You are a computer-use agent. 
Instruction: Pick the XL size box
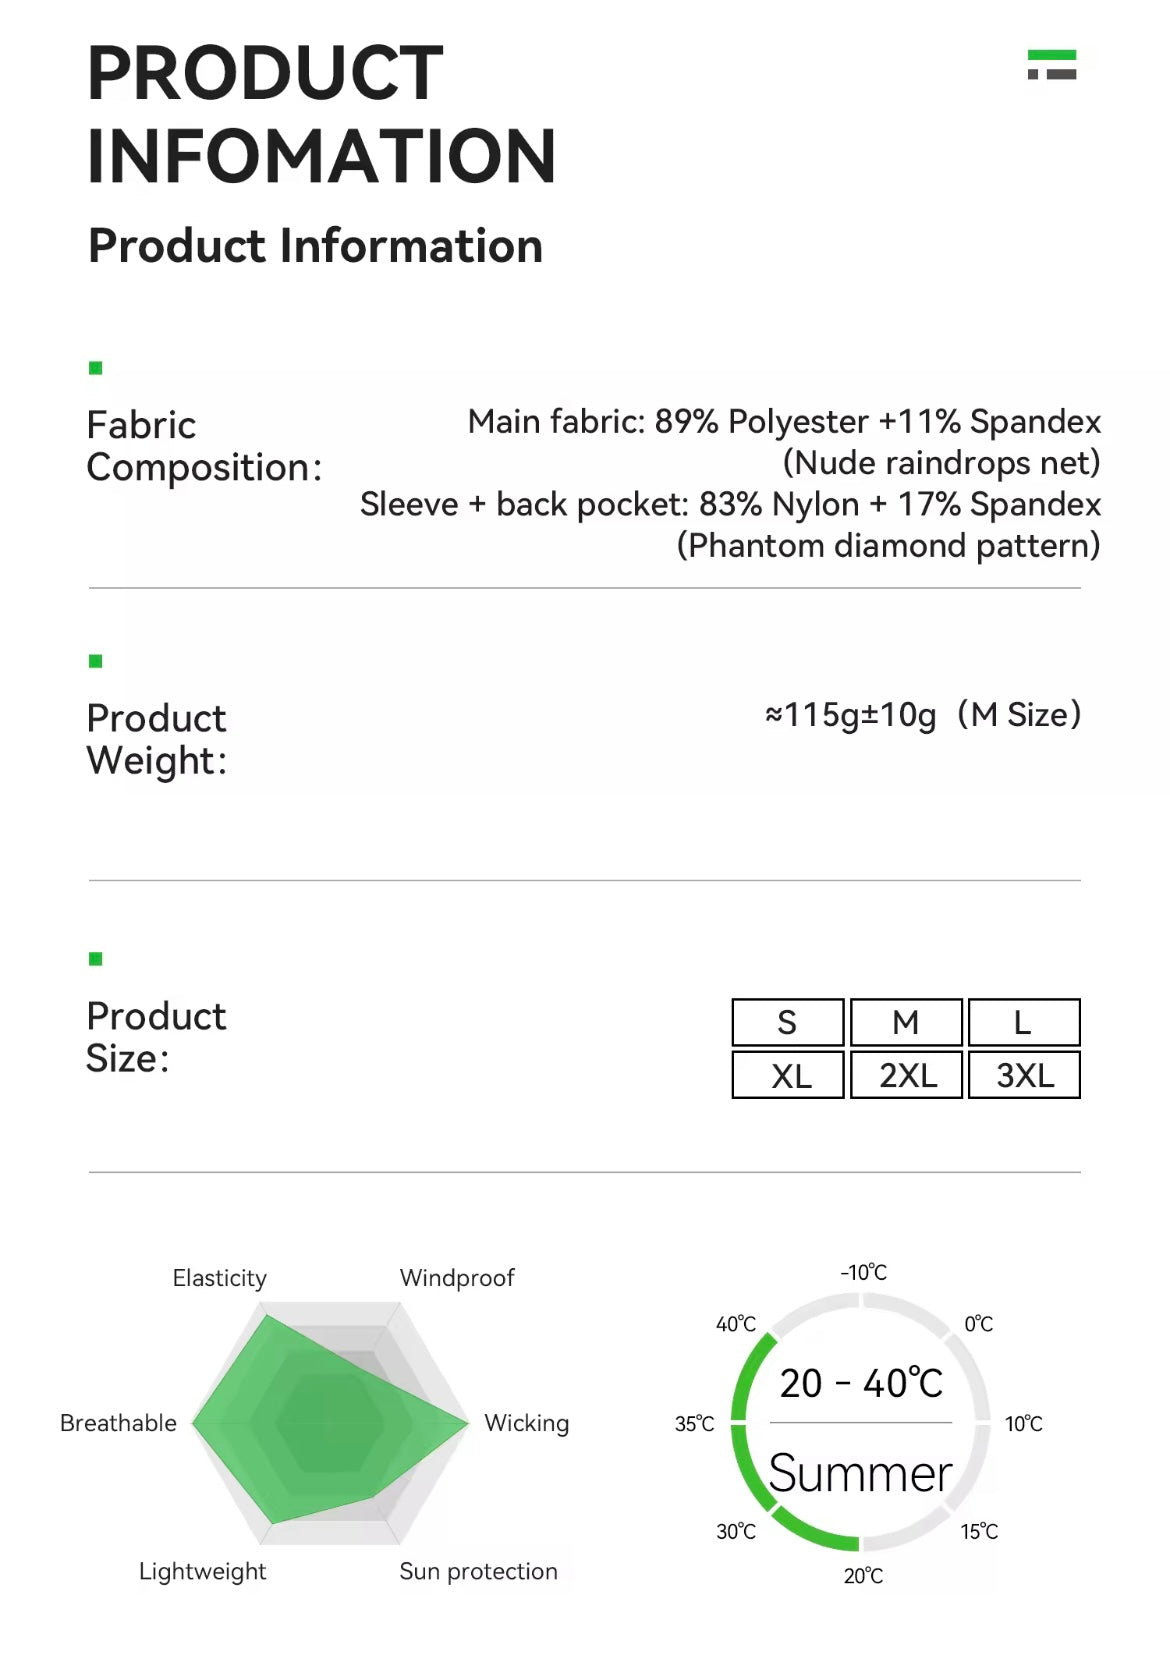[788, 1075]
